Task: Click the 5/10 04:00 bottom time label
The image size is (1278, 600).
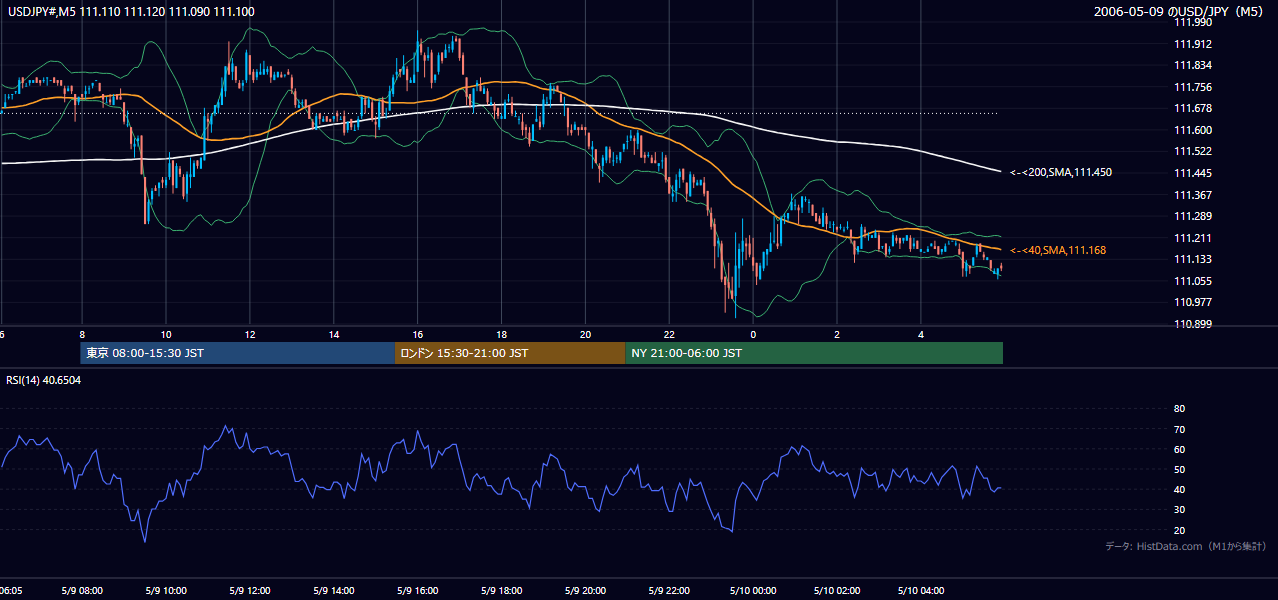Action: point(921,591)
